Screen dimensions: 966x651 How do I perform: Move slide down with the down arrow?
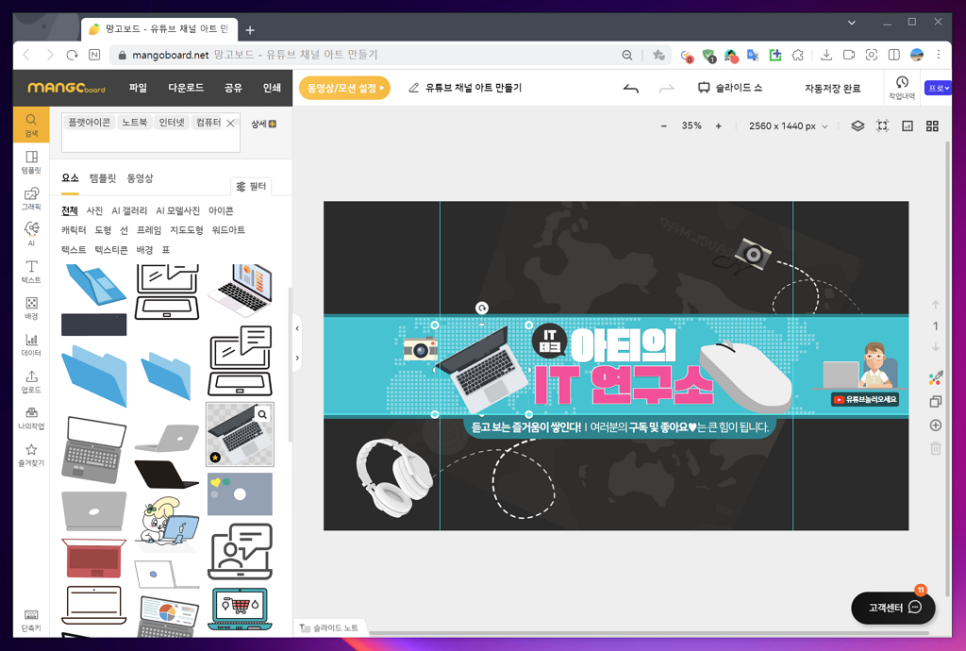pos(935,347)
